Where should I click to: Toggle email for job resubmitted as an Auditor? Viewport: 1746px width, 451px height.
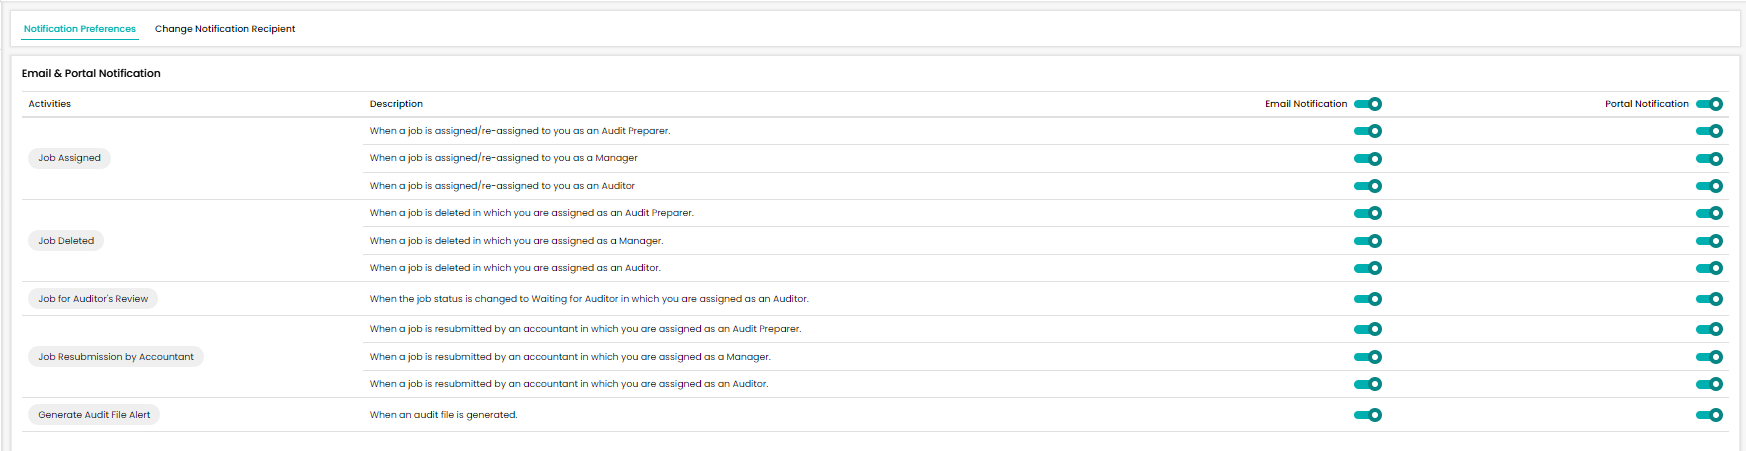tap(1368, 384)
